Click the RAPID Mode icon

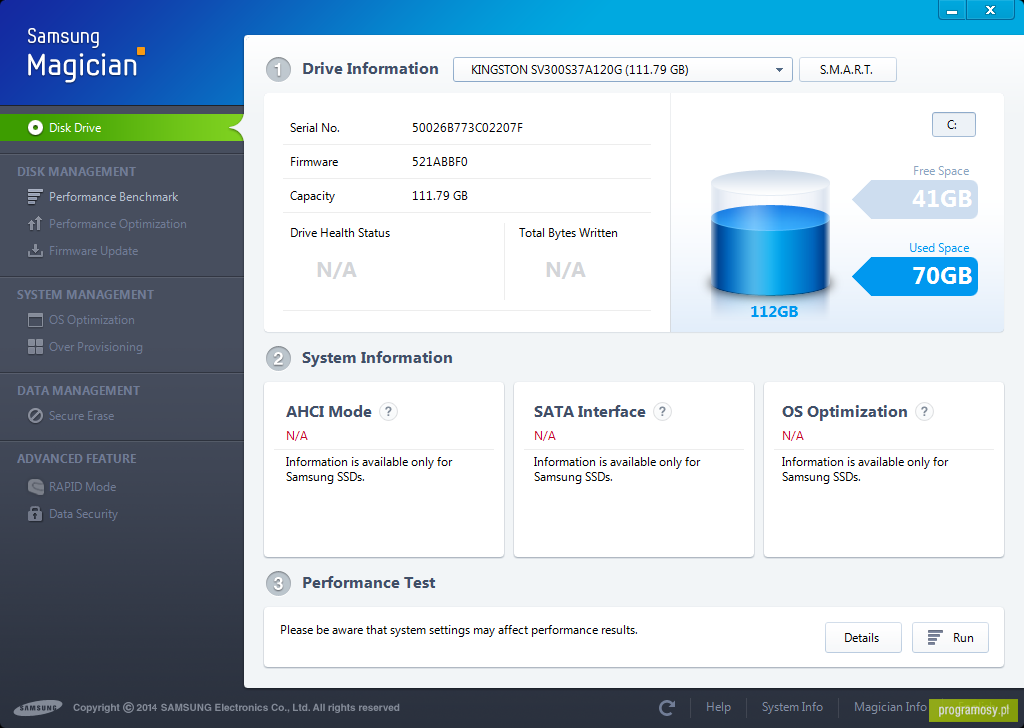coord(35,486)
